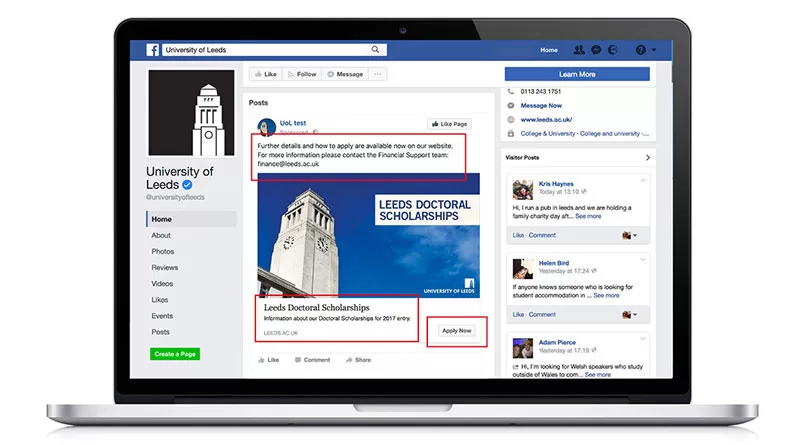Click the UoL test avatar

point(266,127)
